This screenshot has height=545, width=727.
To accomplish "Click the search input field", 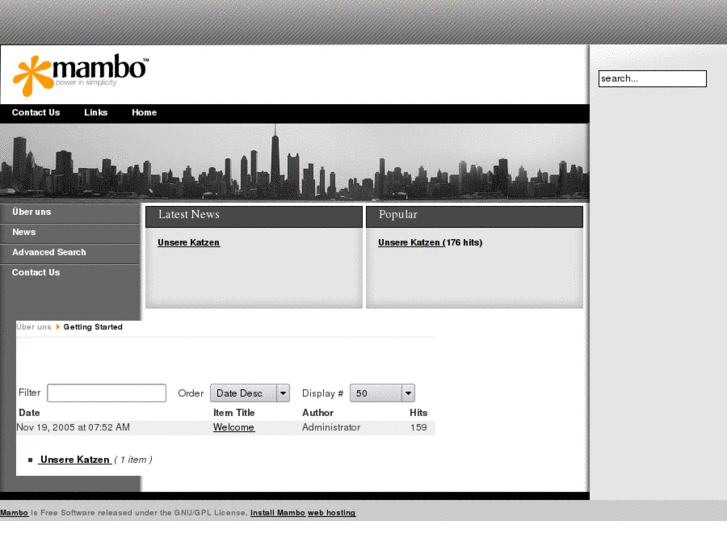I will (652, 78).
